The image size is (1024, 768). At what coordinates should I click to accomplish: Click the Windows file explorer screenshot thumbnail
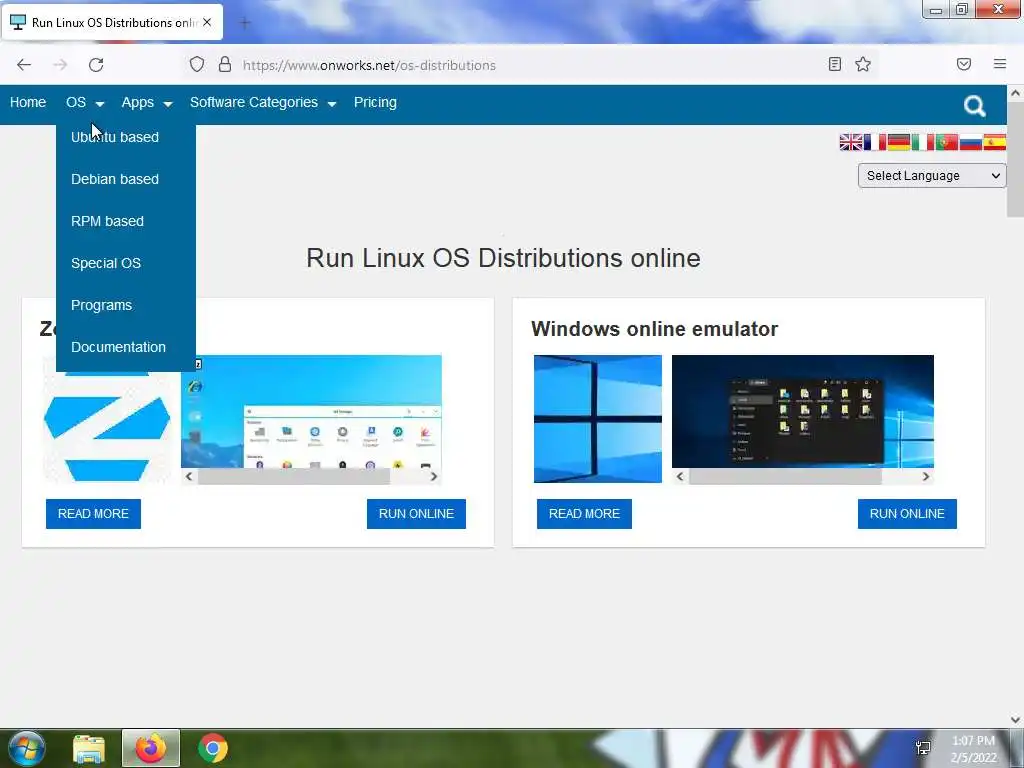click(x=803, y=411)
